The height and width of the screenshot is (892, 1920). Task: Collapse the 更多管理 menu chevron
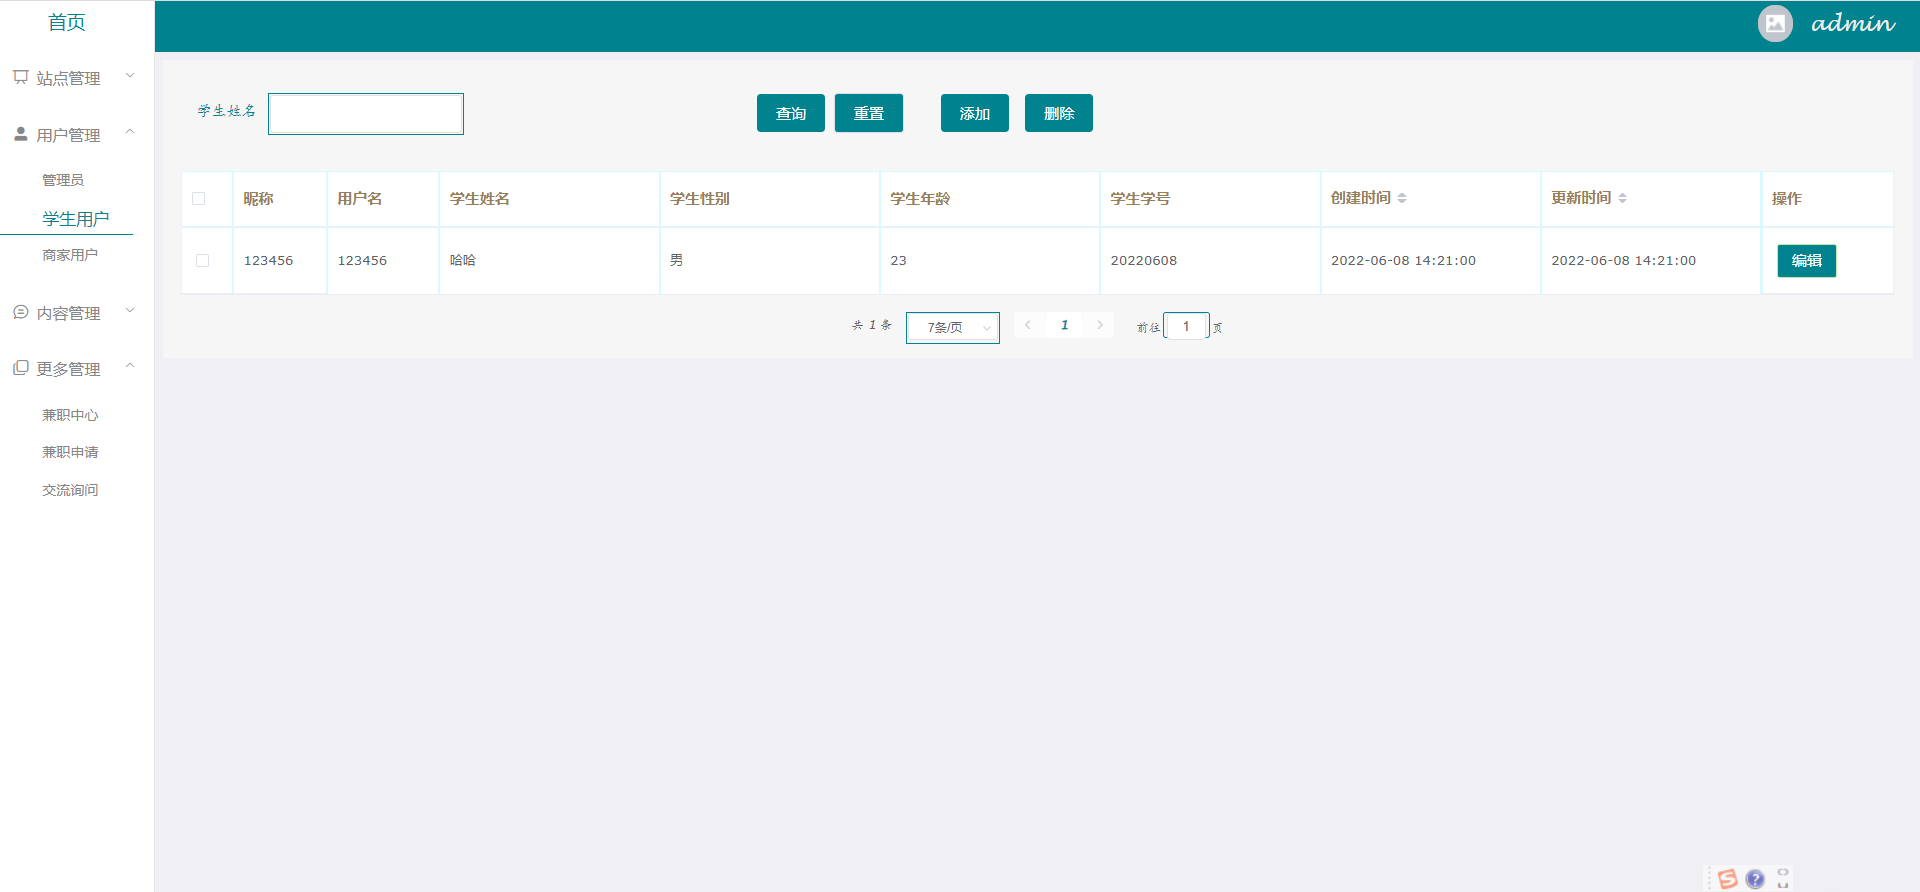130,367
